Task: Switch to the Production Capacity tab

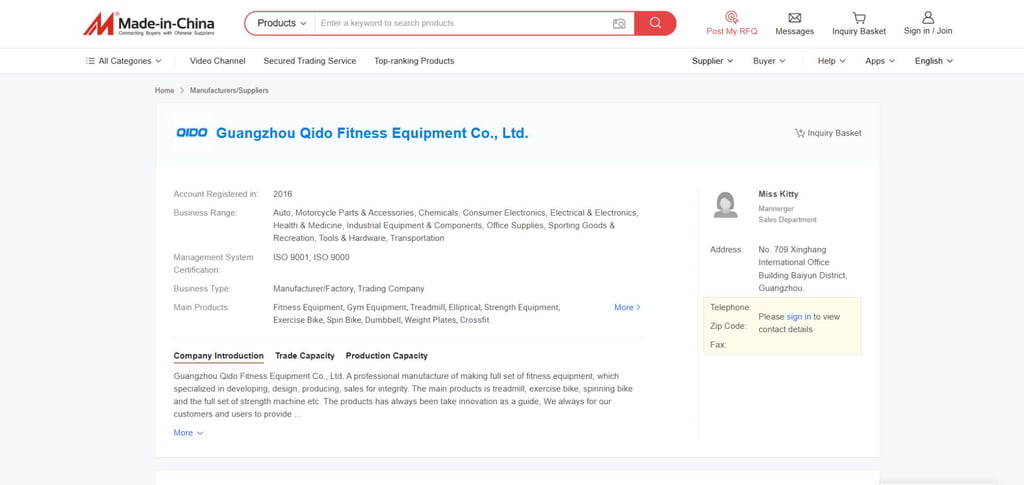Action: (386, 356)
